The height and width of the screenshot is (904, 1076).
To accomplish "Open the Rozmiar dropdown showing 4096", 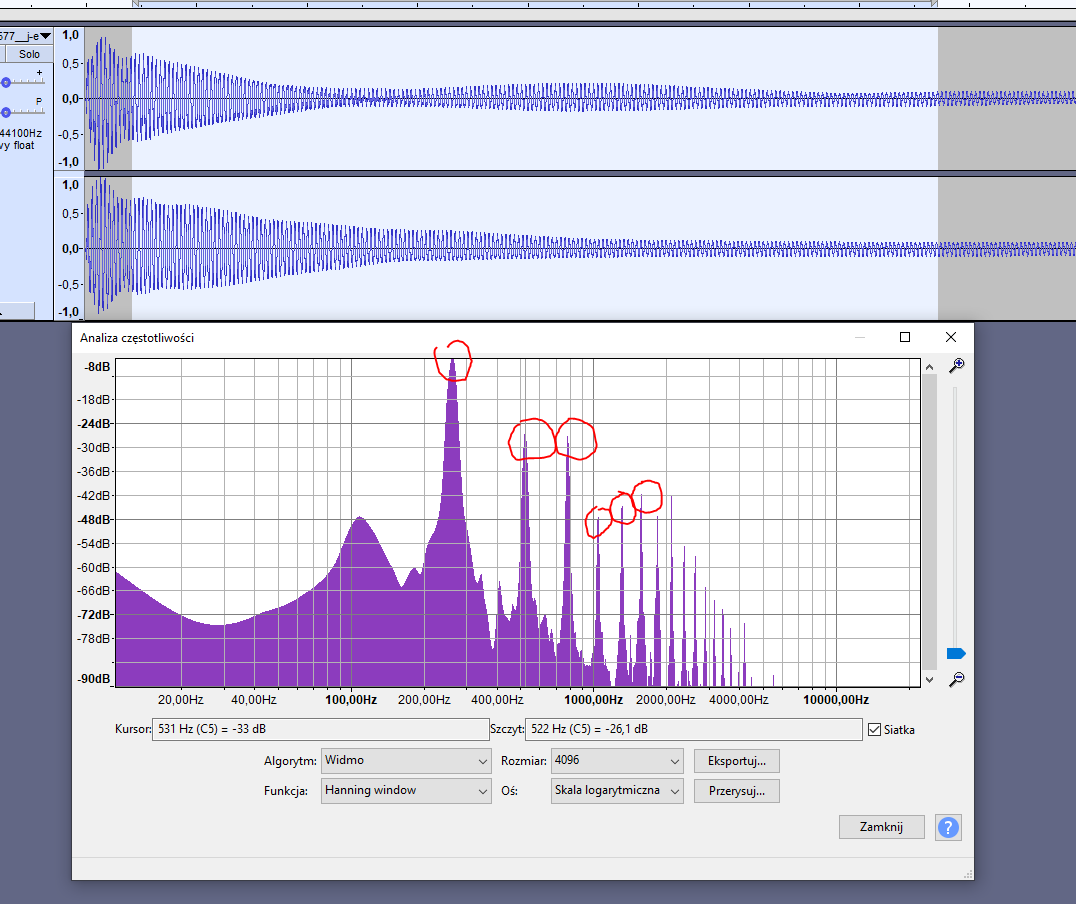I will coord(617,761).
